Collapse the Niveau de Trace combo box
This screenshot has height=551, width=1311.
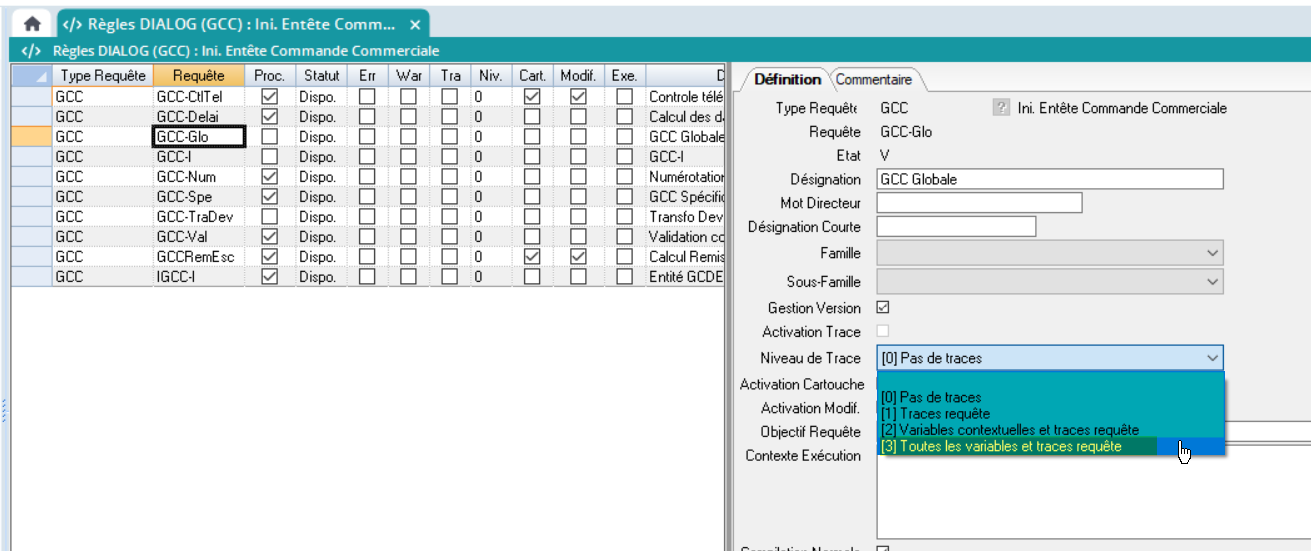pos(1212,358)
